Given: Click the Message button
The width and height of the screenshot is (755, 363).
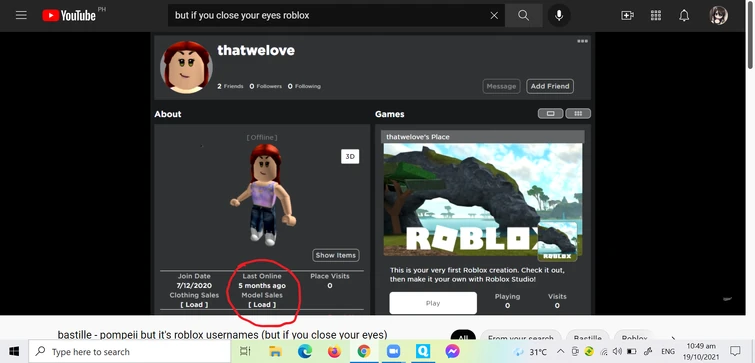Looking at the screenshot, I should 501,86.
